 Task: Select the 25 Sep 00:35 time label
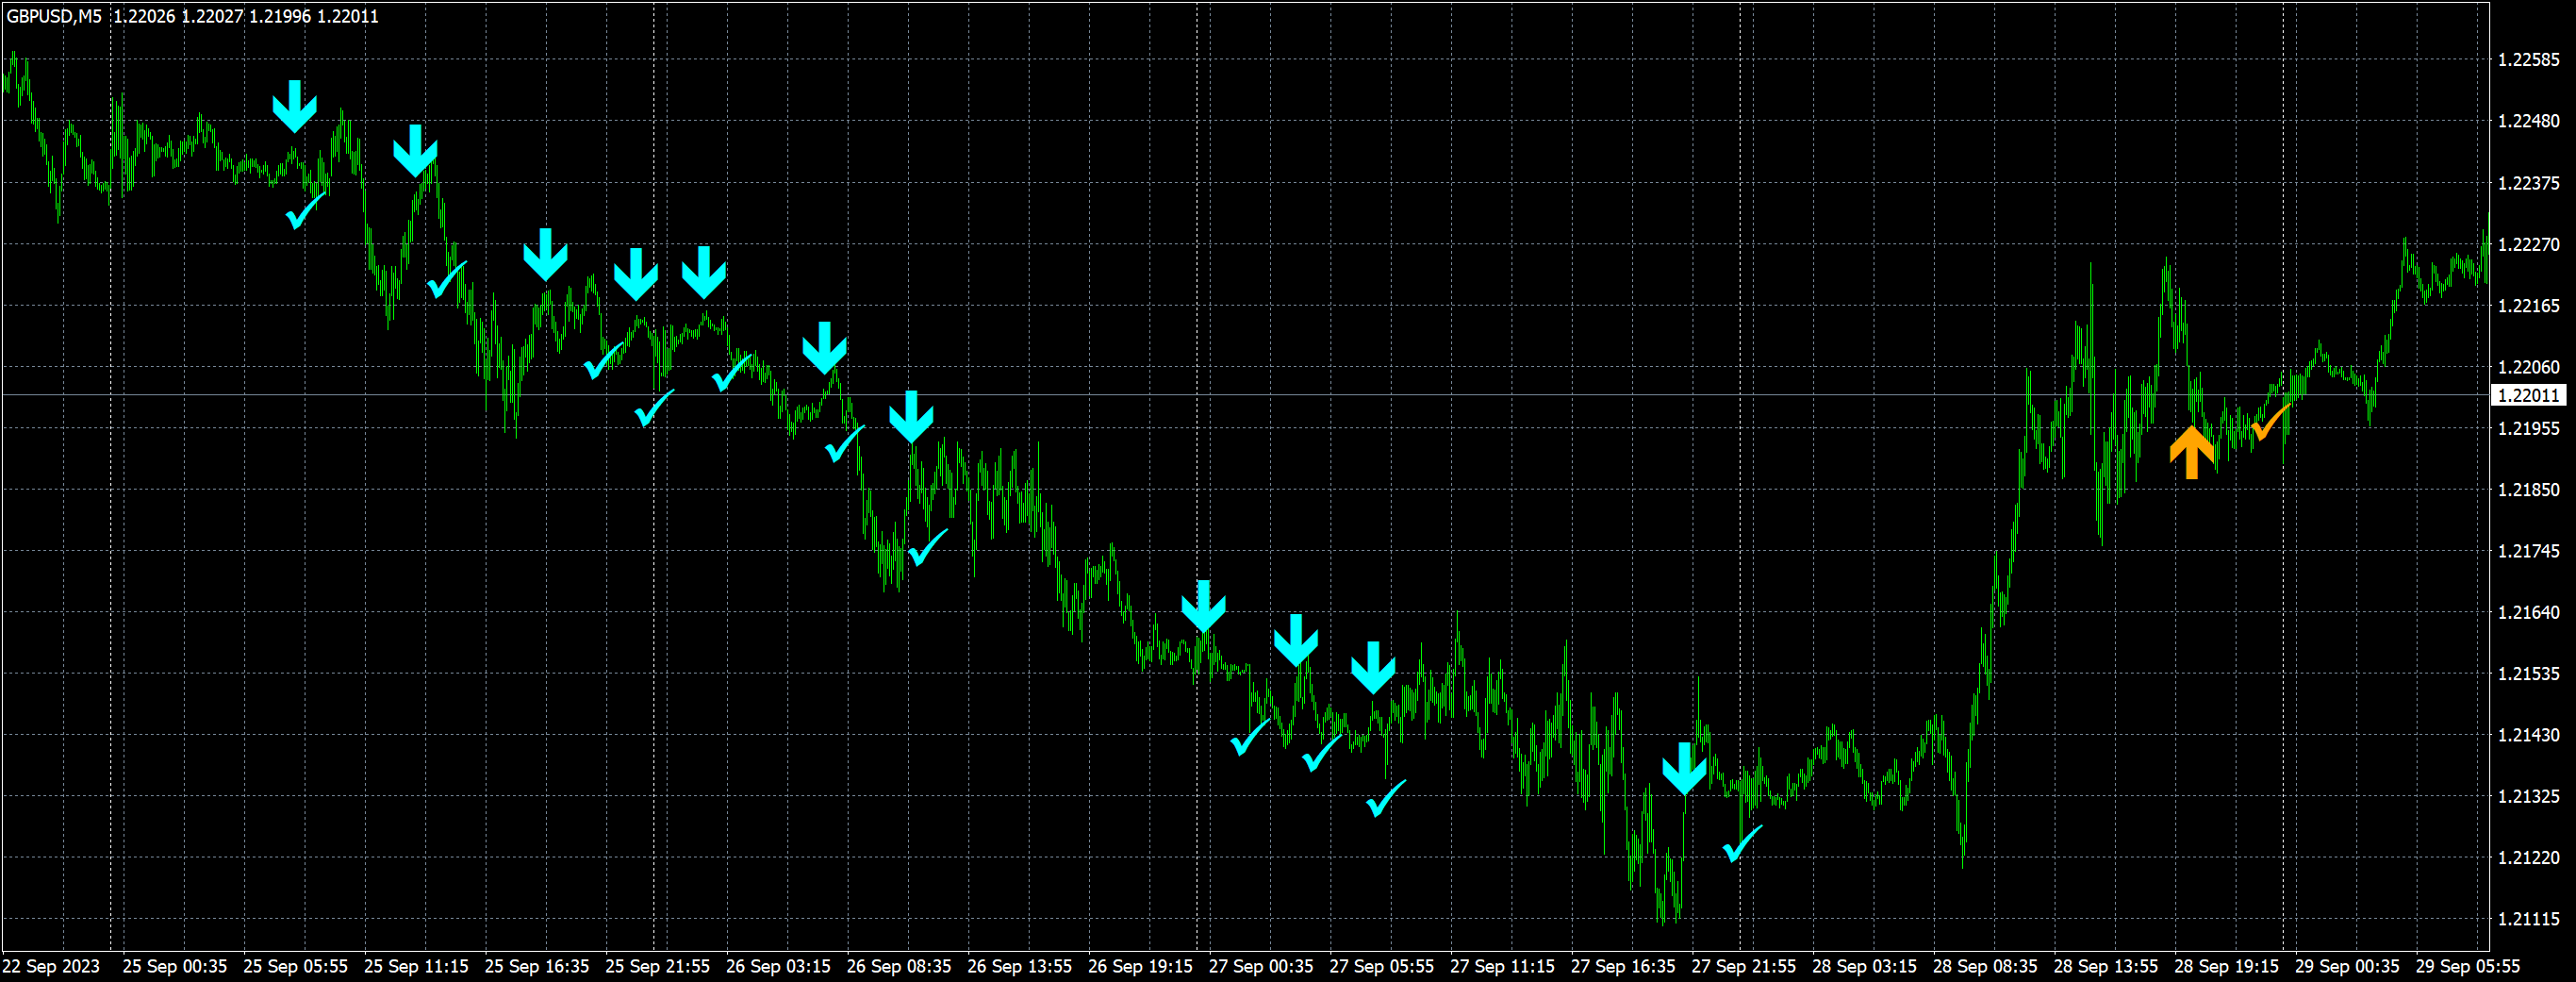[x=175, y=966]
